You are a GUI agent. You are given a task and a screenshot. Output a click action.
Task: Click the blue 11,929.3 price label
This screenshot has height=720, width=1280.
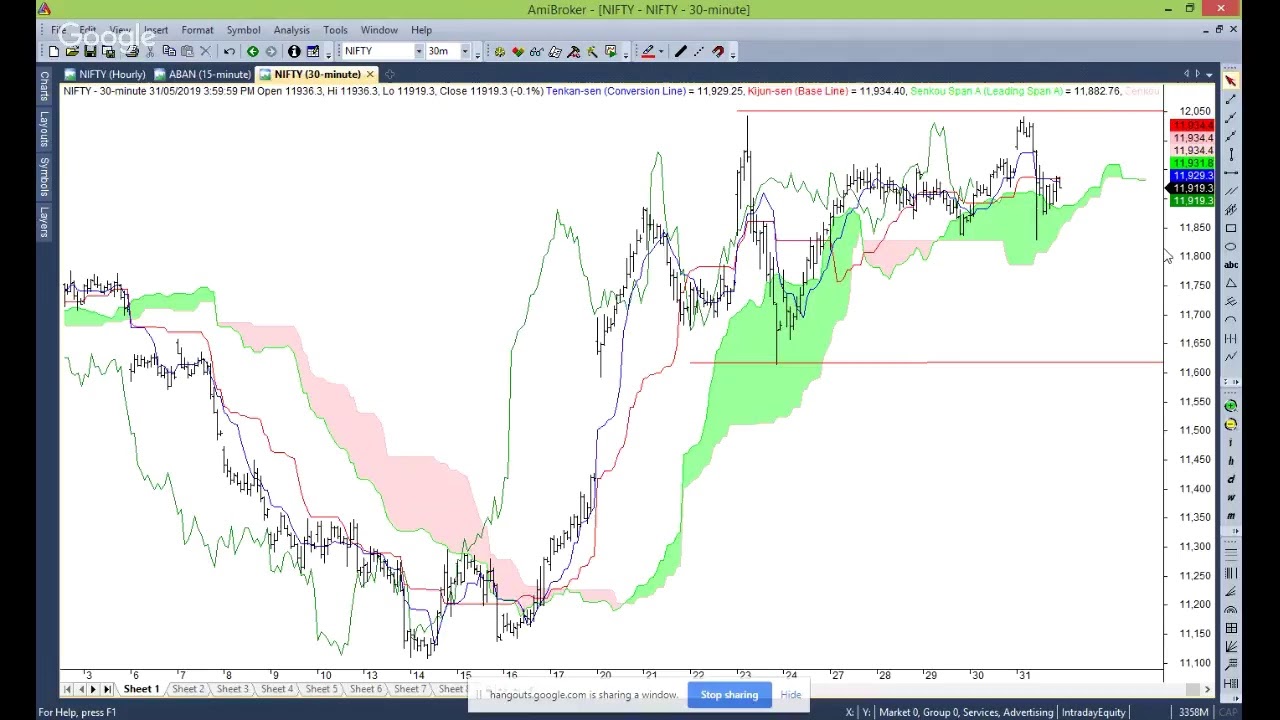[x=1192, y=176]
